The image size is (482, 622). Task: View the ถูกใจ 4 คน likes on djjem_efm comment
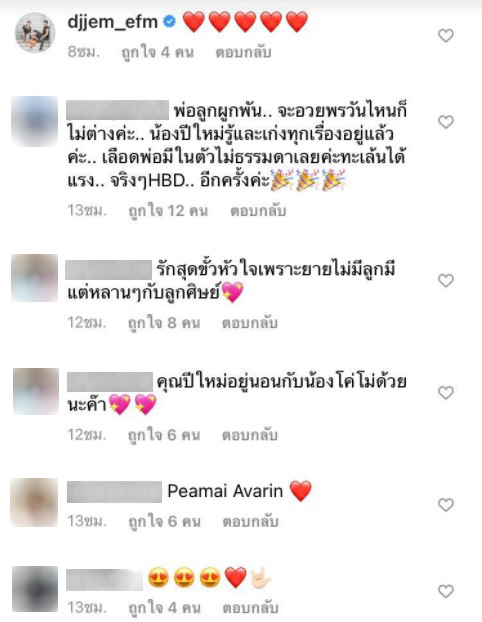click(x=157, y=52)
